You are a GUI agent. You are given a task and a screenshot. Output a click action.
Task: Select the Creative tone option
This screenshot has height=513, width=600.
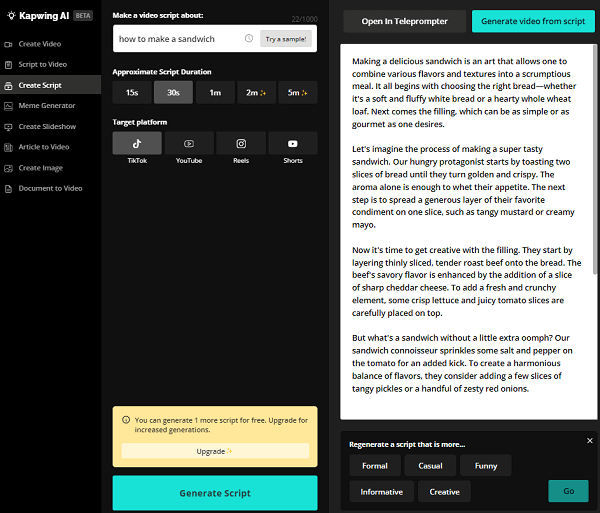(445, 492)
